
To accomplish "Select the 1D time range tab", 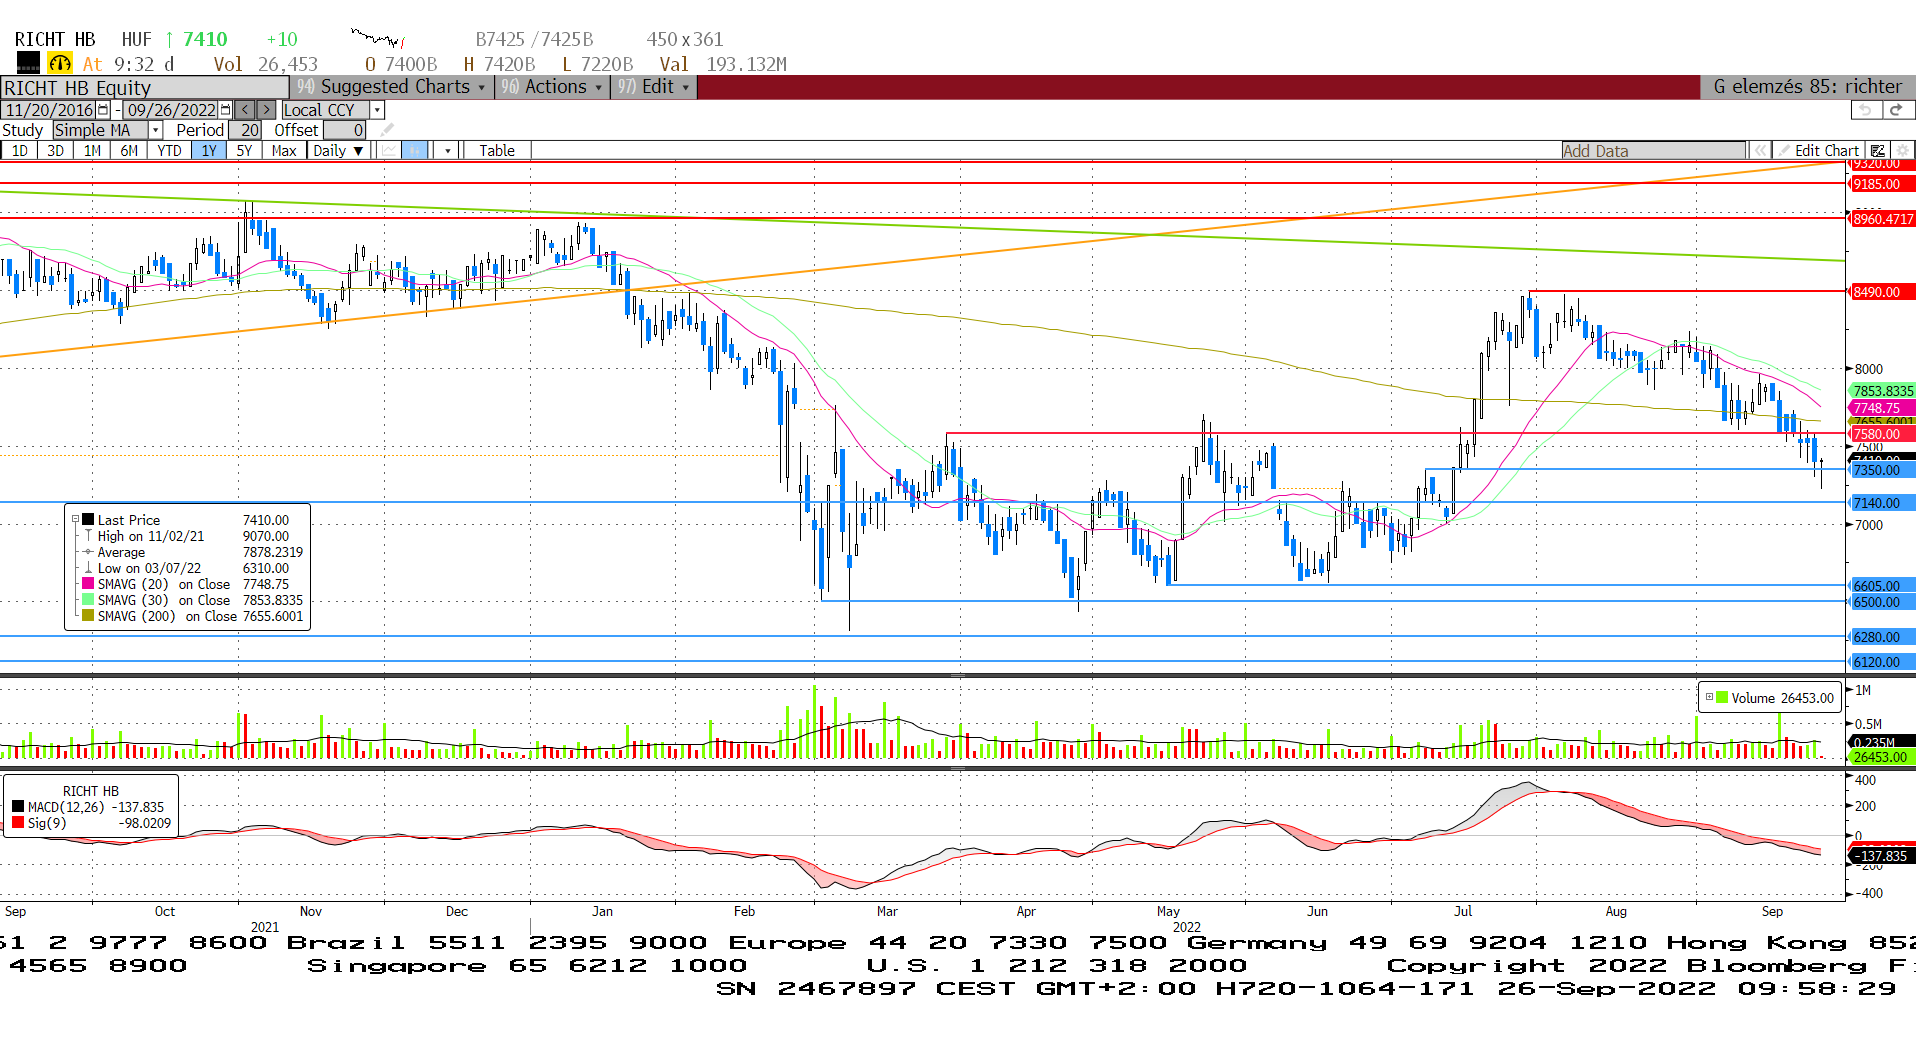I will pyautogui.click(x=19, y=151).
